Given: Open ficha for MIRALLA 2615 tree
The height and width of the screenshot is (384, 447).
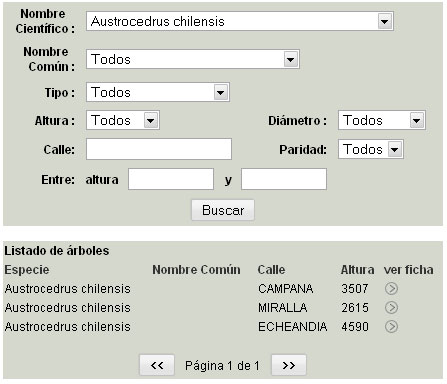Looking at the screenshot, I should click(391, 308).
